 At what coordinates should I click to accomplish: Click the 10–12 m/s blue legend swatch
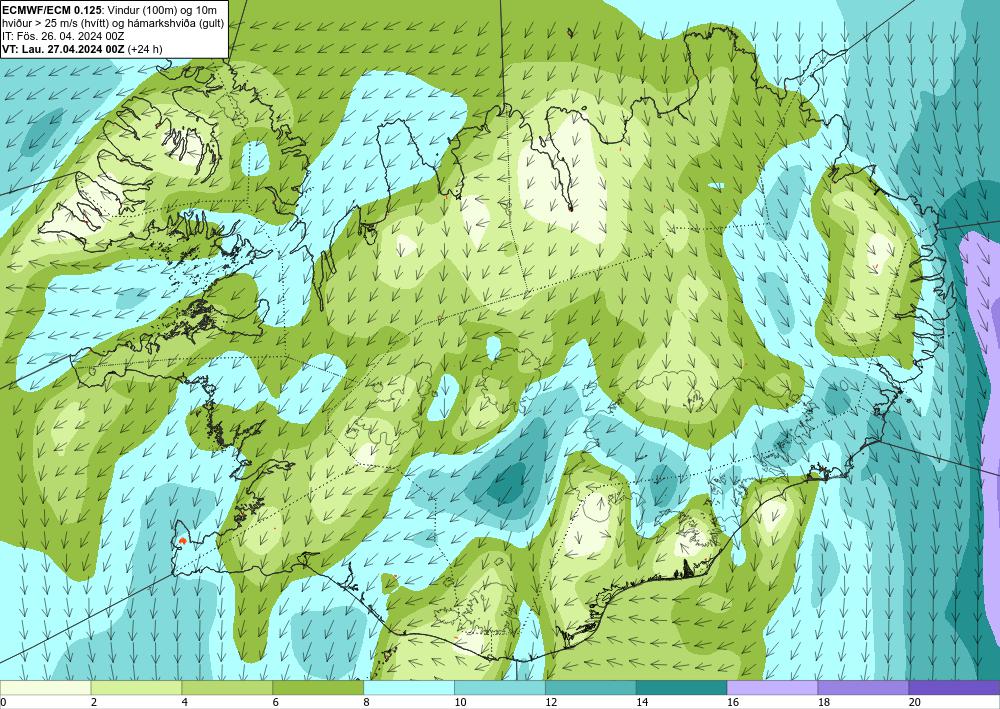(x=500, y=688)
